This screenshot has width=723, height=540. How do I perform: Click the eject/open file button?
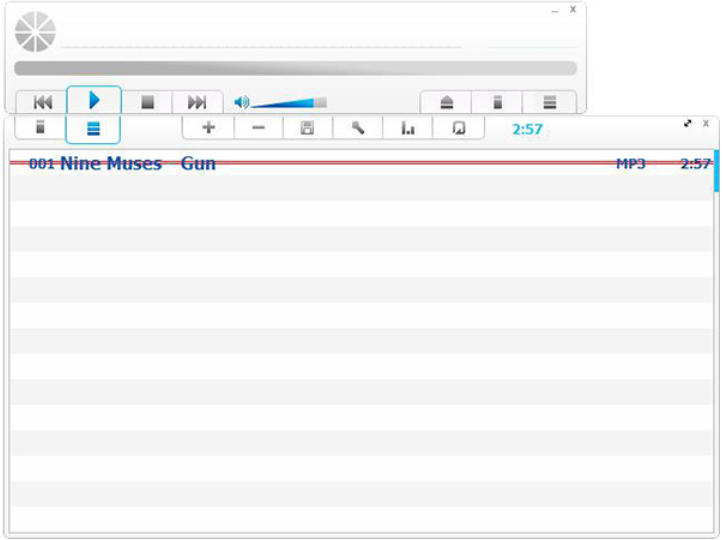tap(446, 103)
